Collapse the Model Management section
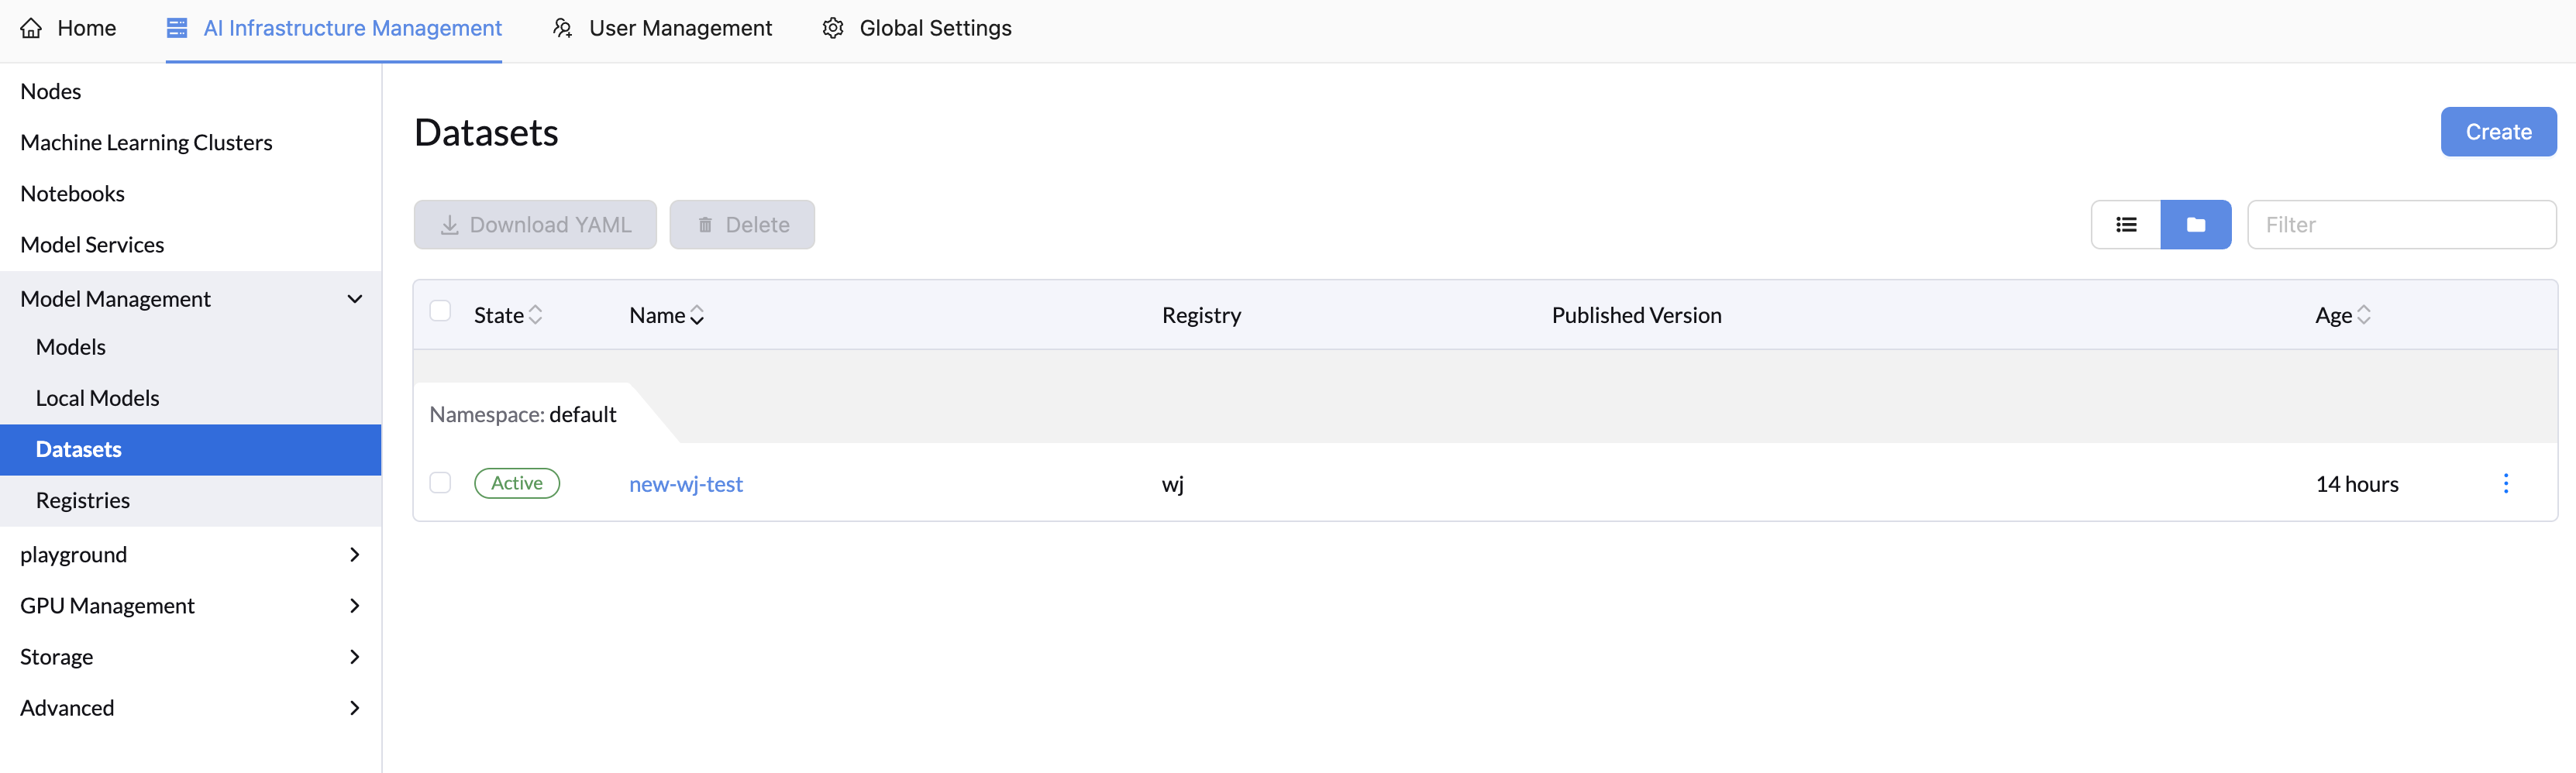The height and width of the screenshot is (773, 2576). (x=354, y=299)
